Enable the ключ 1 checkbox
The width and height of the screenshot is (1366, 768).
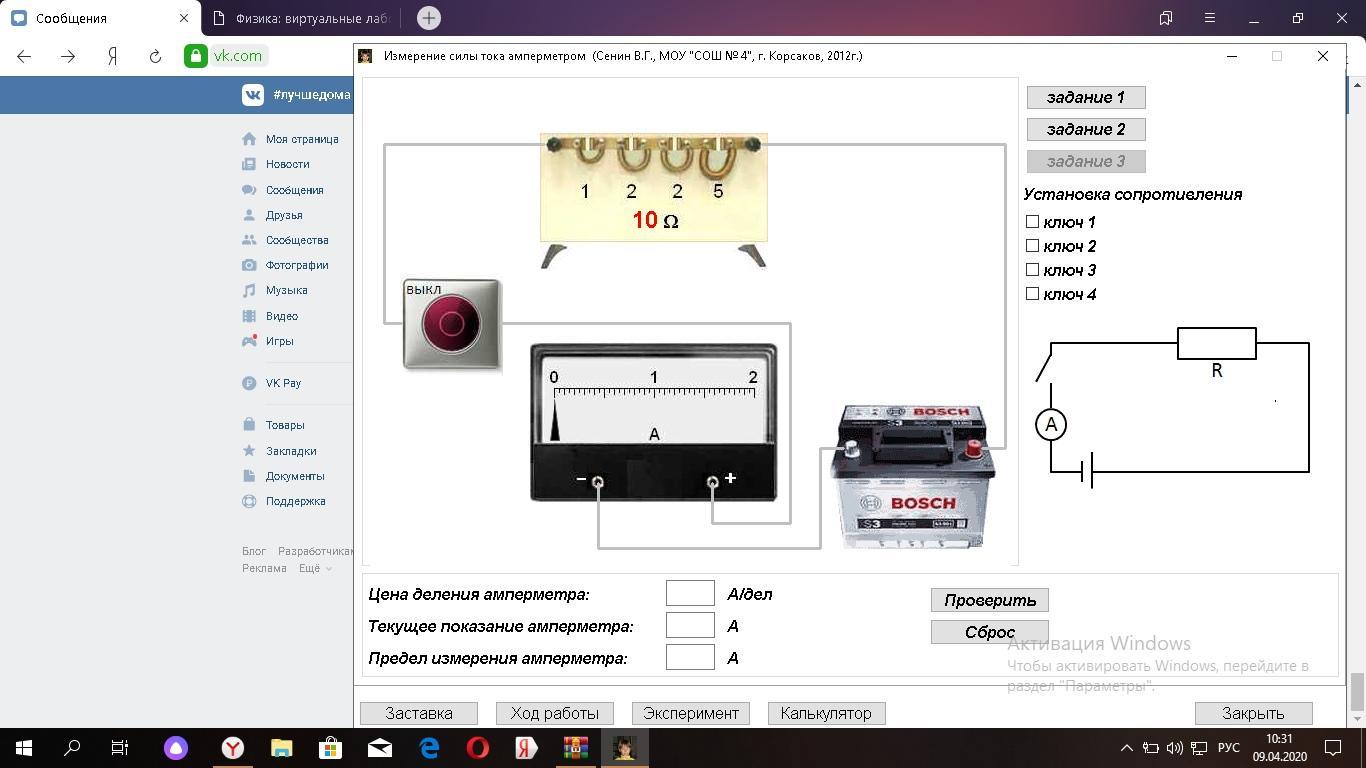pos(1033,222)
